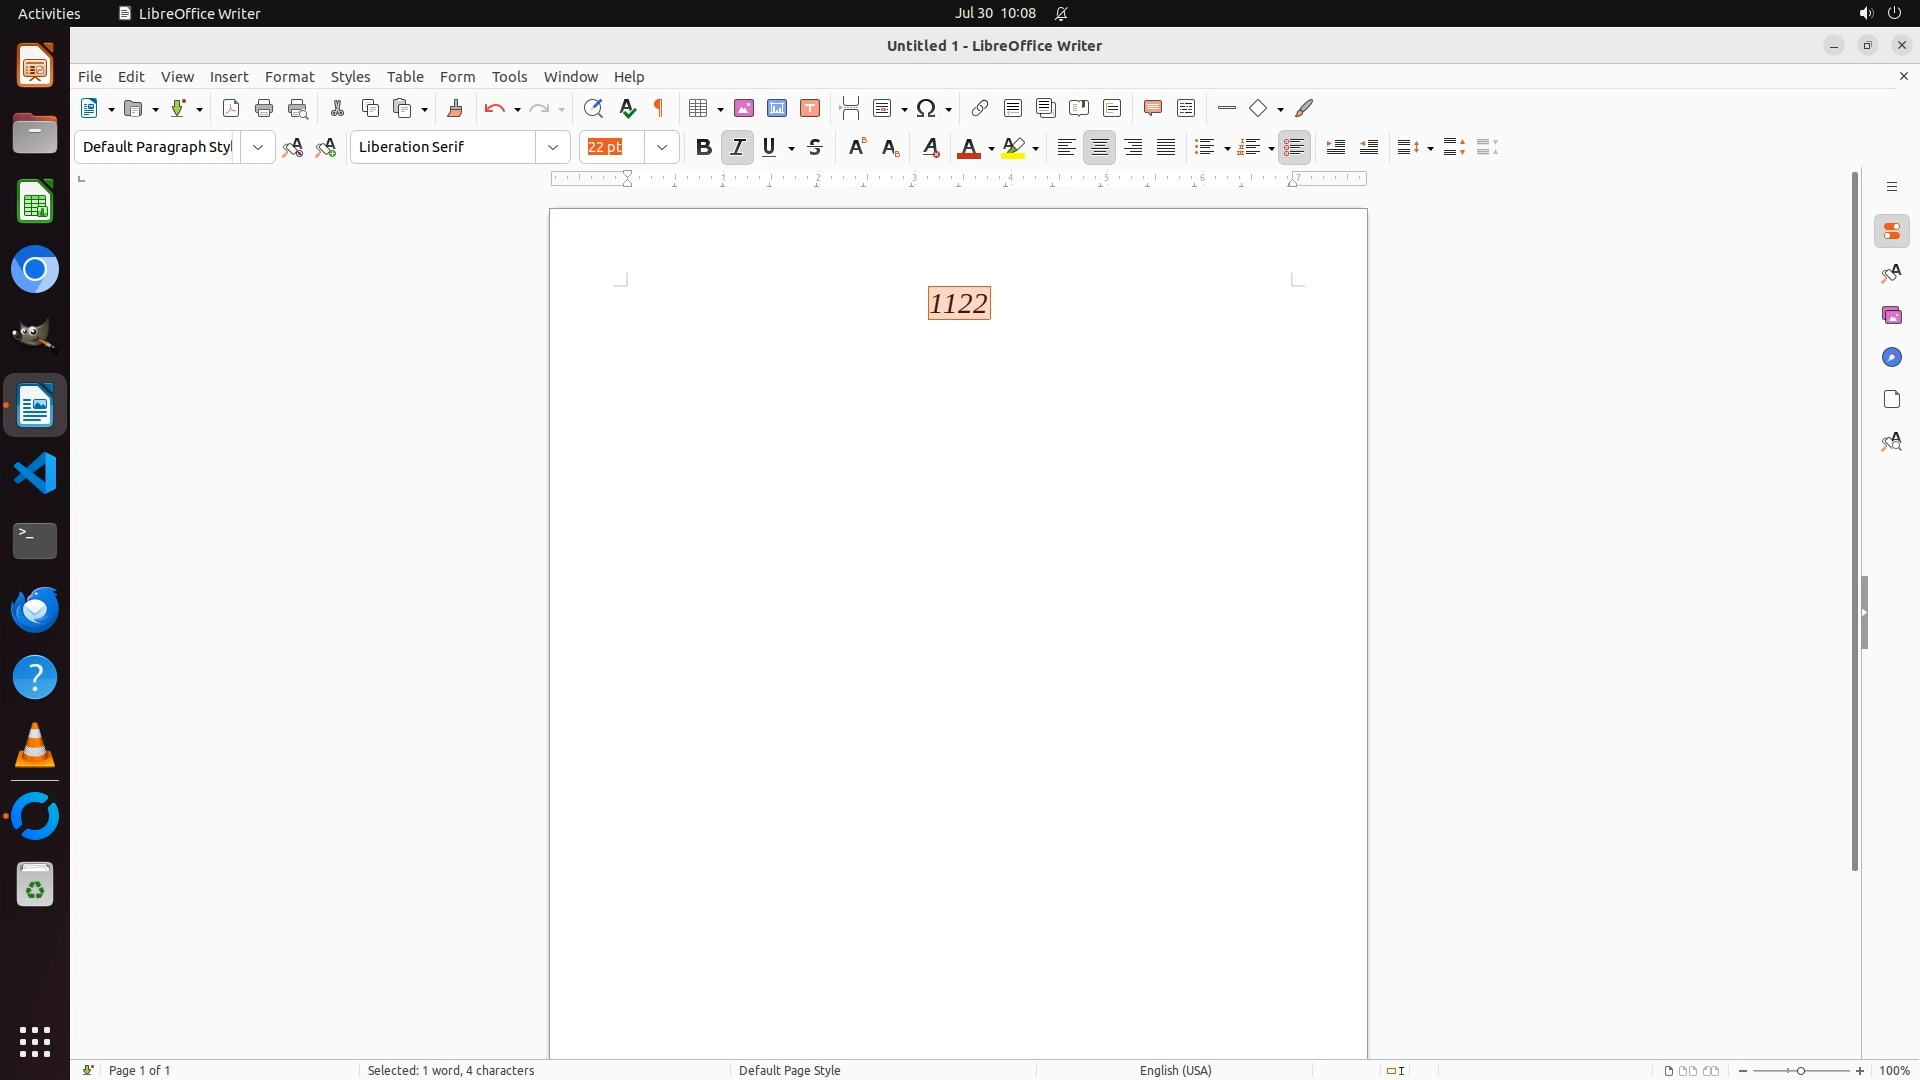Open the Tools menu
1920x1080 pixels.
509,77
